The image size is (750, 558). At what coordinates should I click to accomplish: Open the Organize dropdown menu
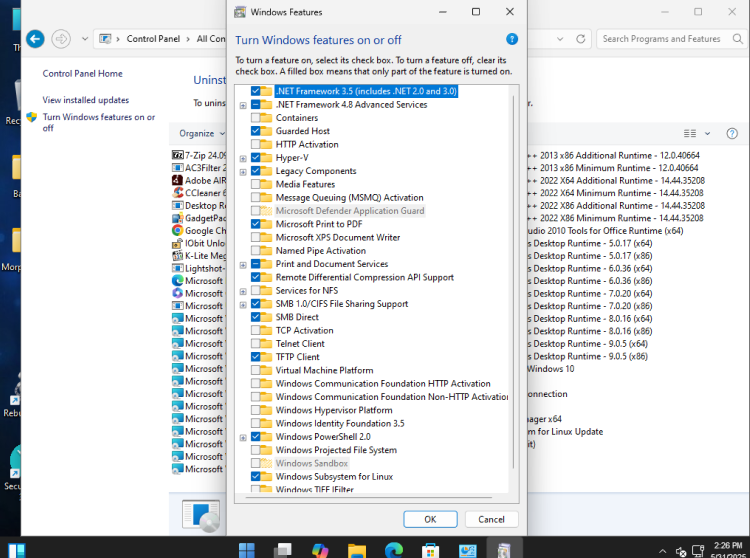click(x=202, y=133)
